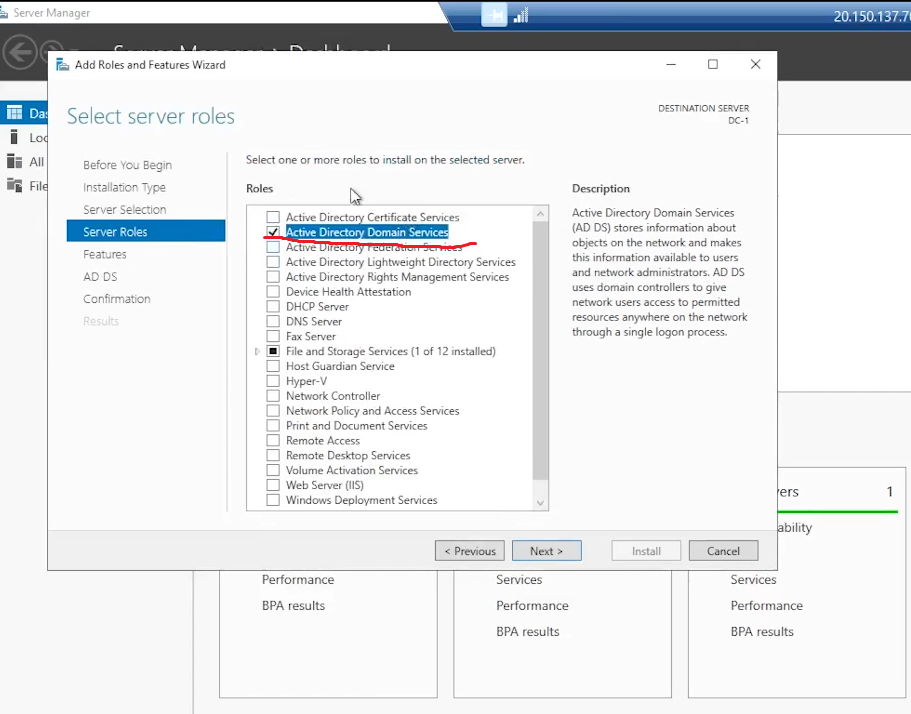The height and width of the screenshot is (714, 911).
Task: Tick the Web Server (IIS) checkbox
Action: pyautogui.click(x=272, y=485)
